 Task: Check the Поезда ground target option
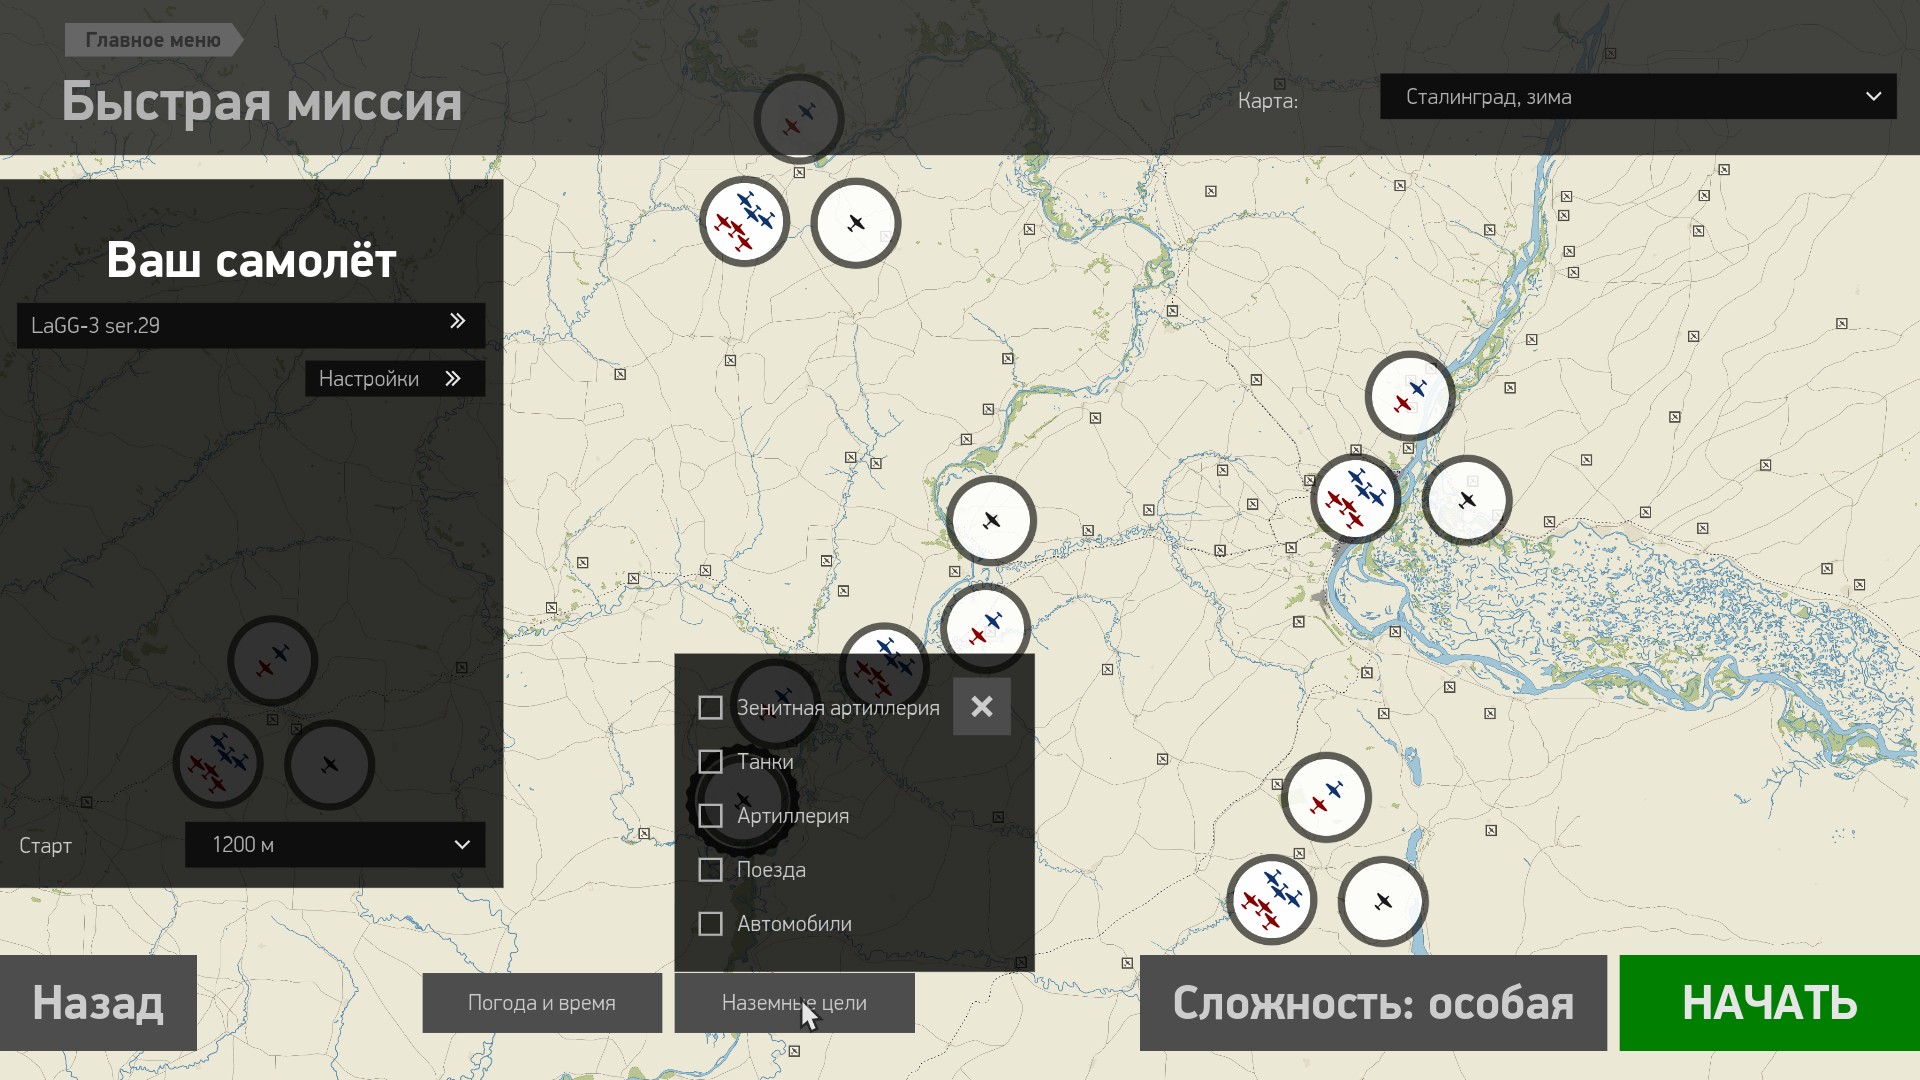(x=710, y=870)
